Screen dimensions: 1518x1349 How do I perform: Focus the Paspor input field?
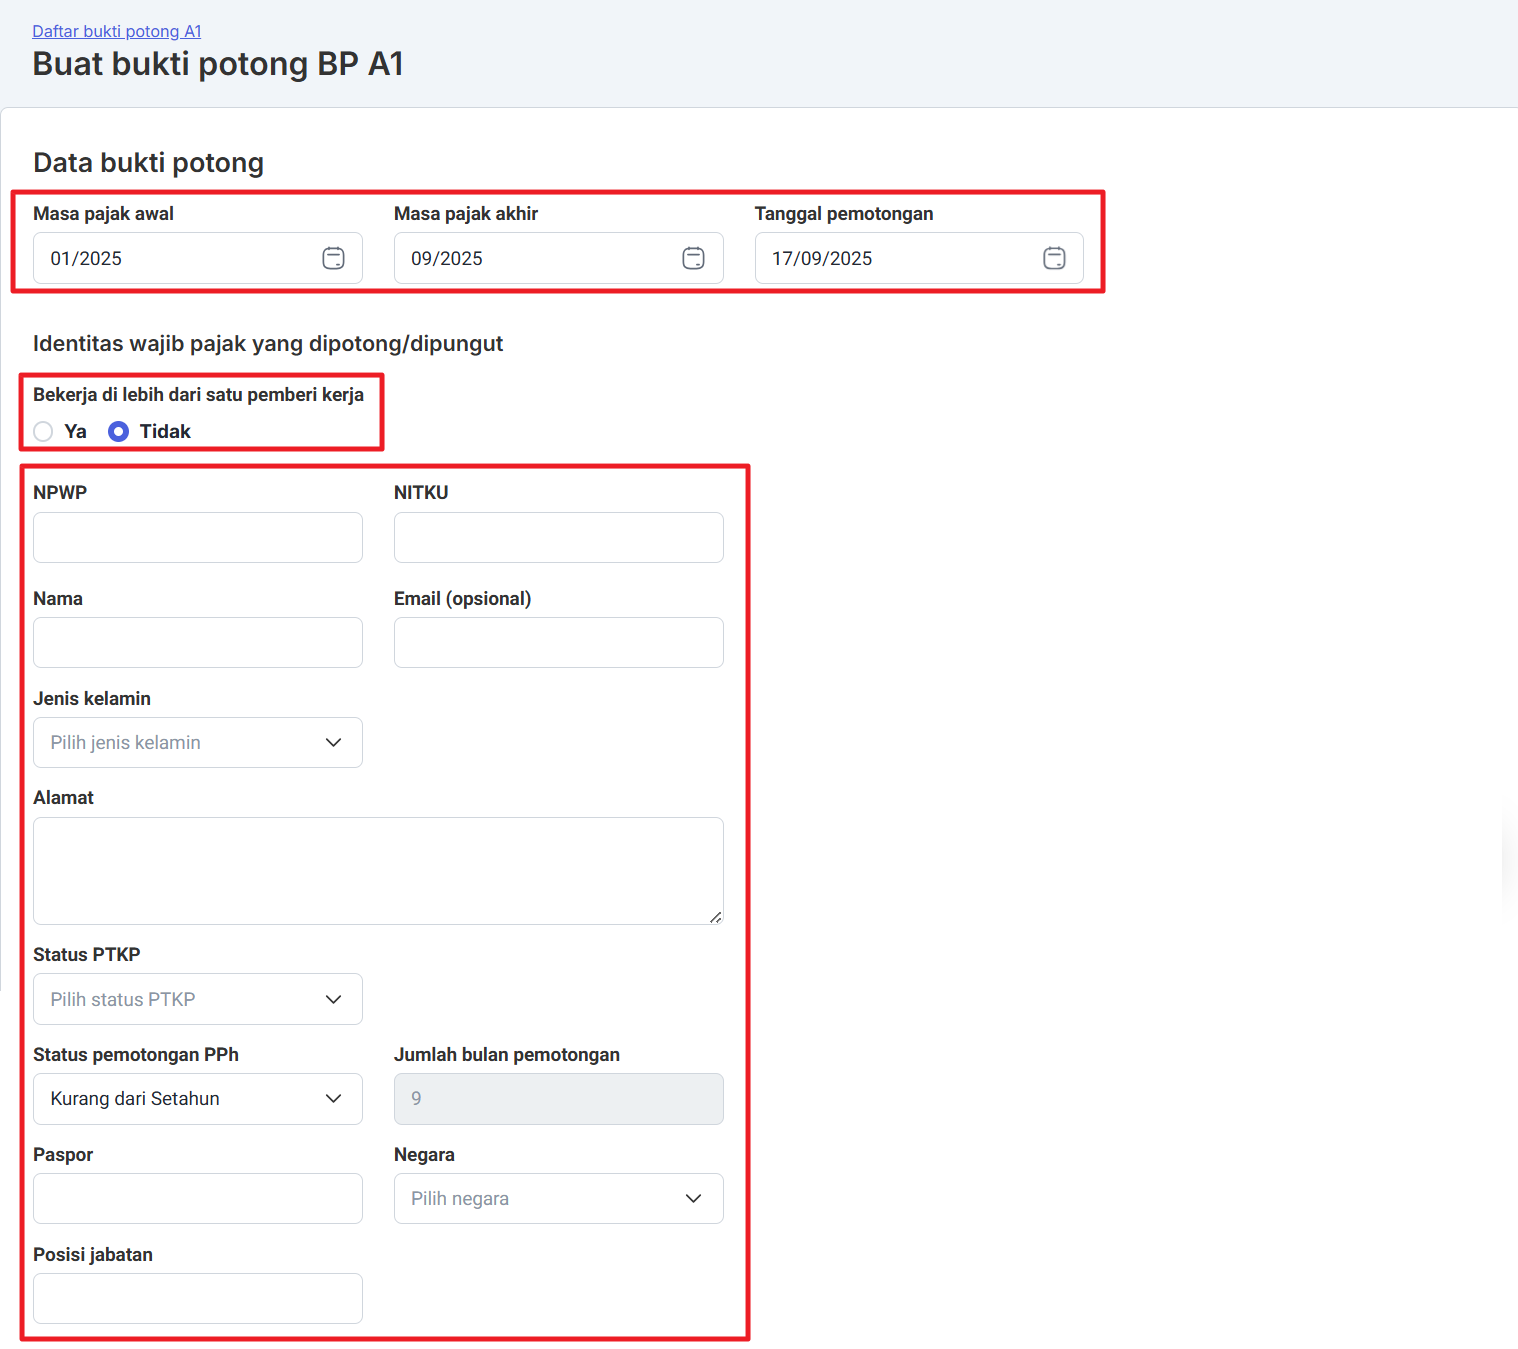[198, 1198]
